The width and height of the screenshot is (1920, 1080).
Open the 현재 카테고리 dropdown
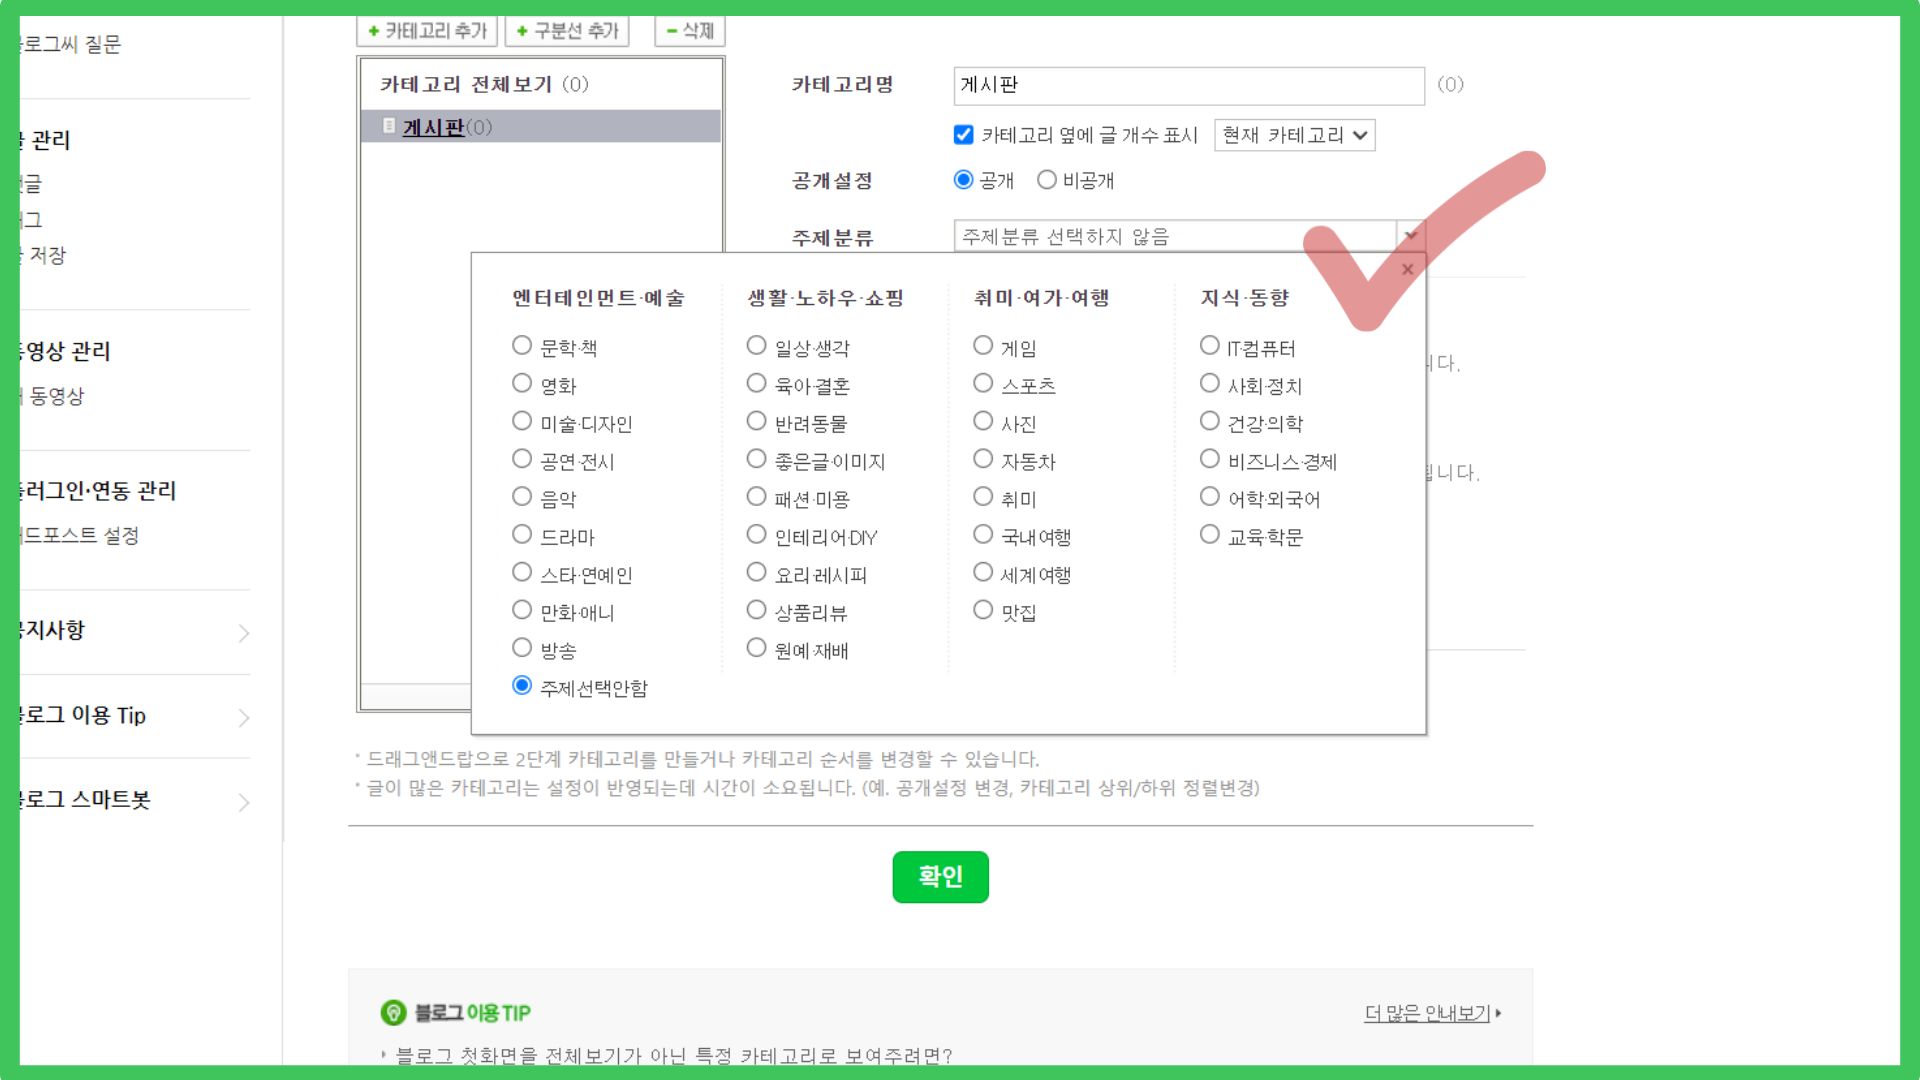click(x=1294, y=135)
